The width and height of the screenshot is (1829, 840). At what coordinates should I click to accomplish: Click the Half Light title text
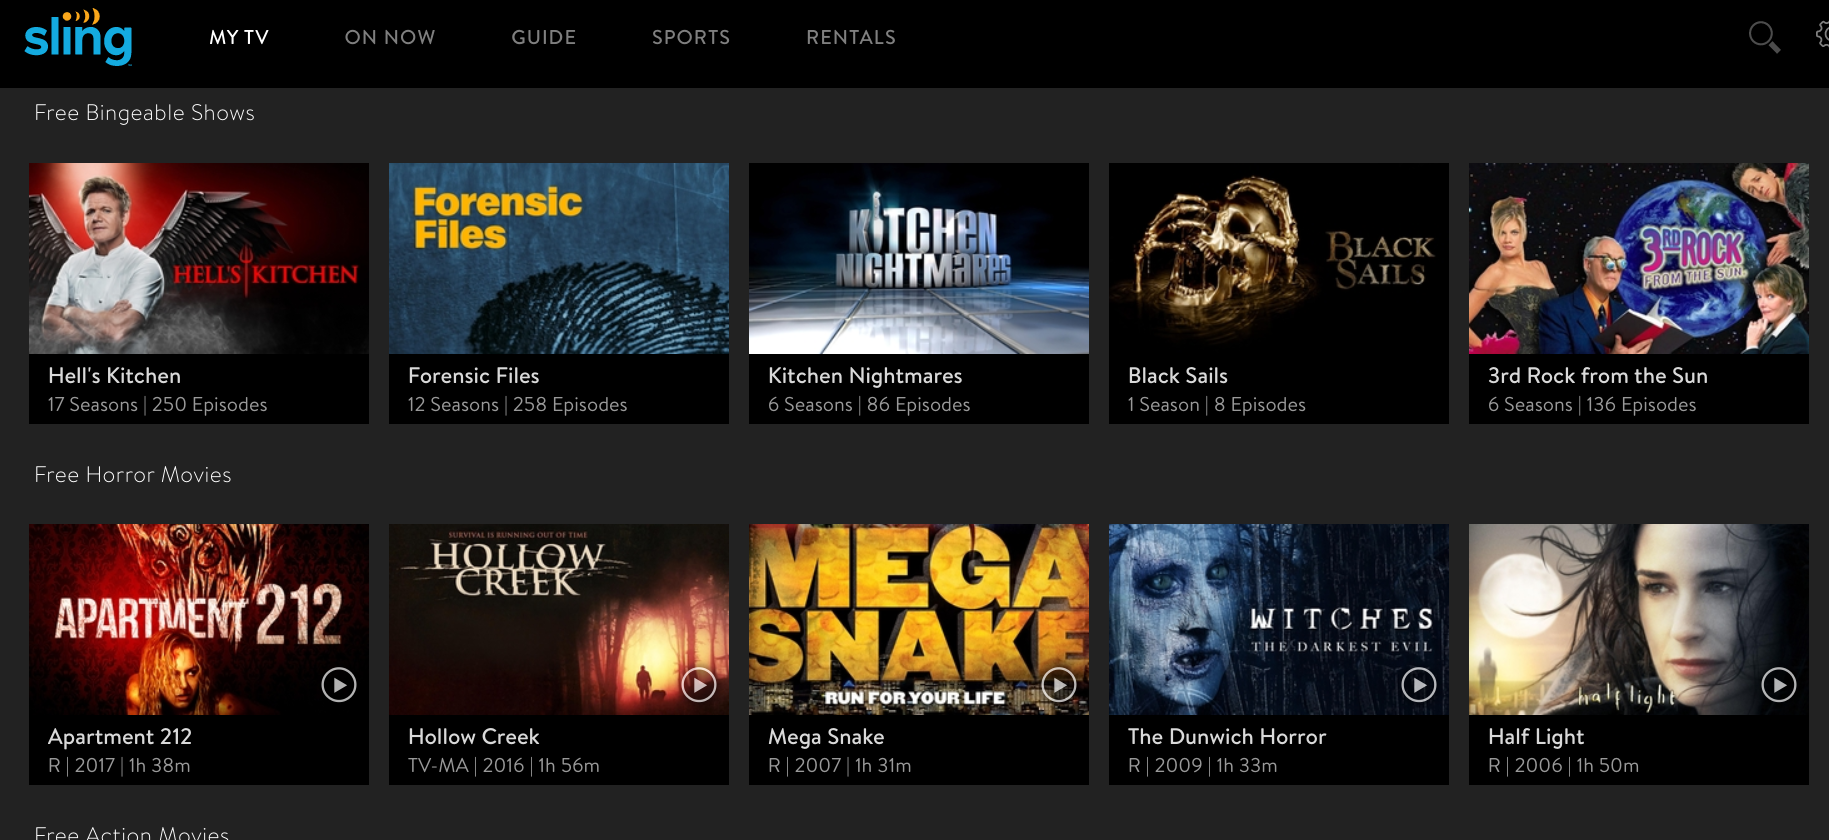pyautogui.click(x=1536, y=737)
